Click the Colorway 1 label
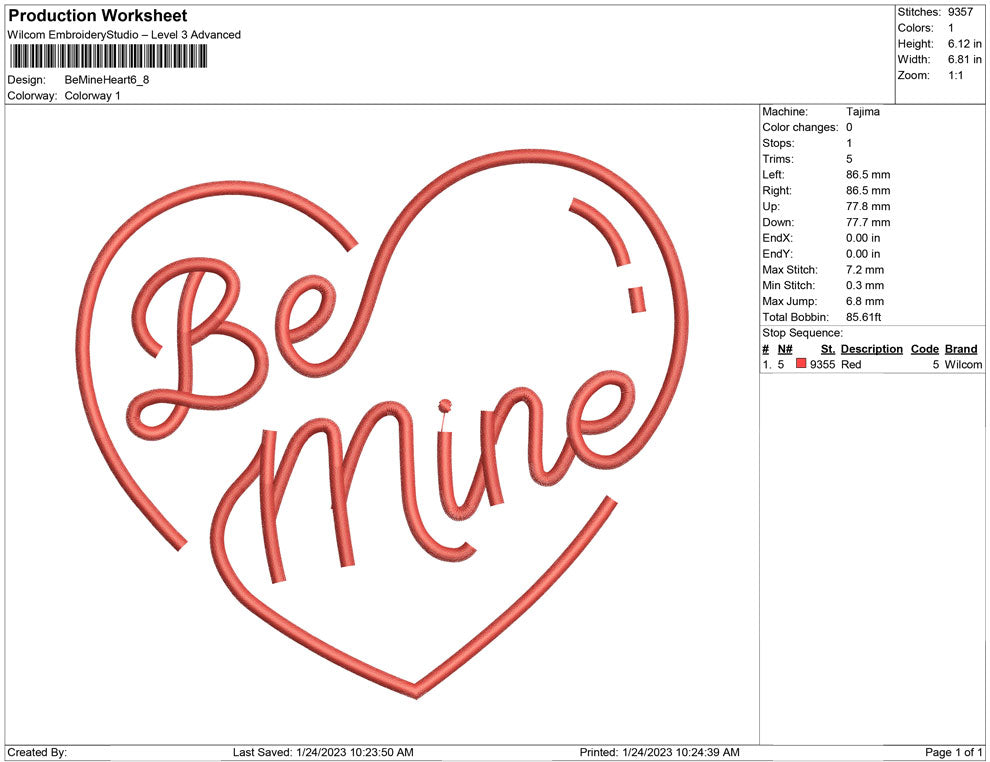This screenshot has height=762, width=990. click(92, 95)
